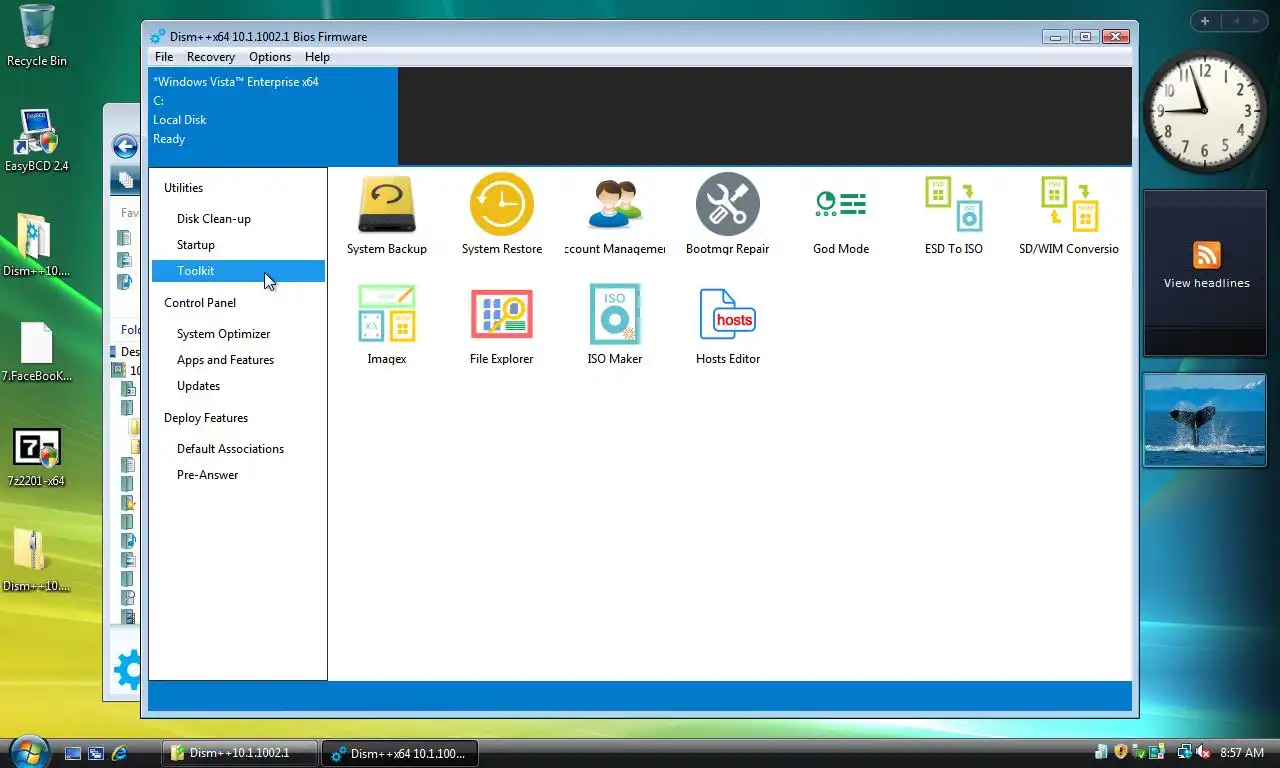Launch the ESD To ISO converter
Screen dimensions: 1280x768
954,215
